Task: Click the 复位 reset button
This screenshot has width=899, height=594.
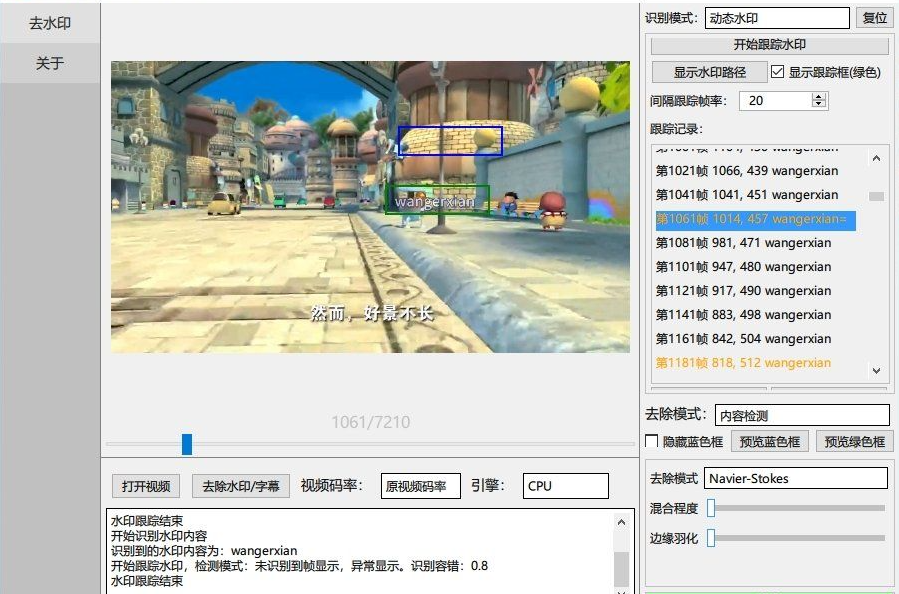Action: [x=875, y=18]
